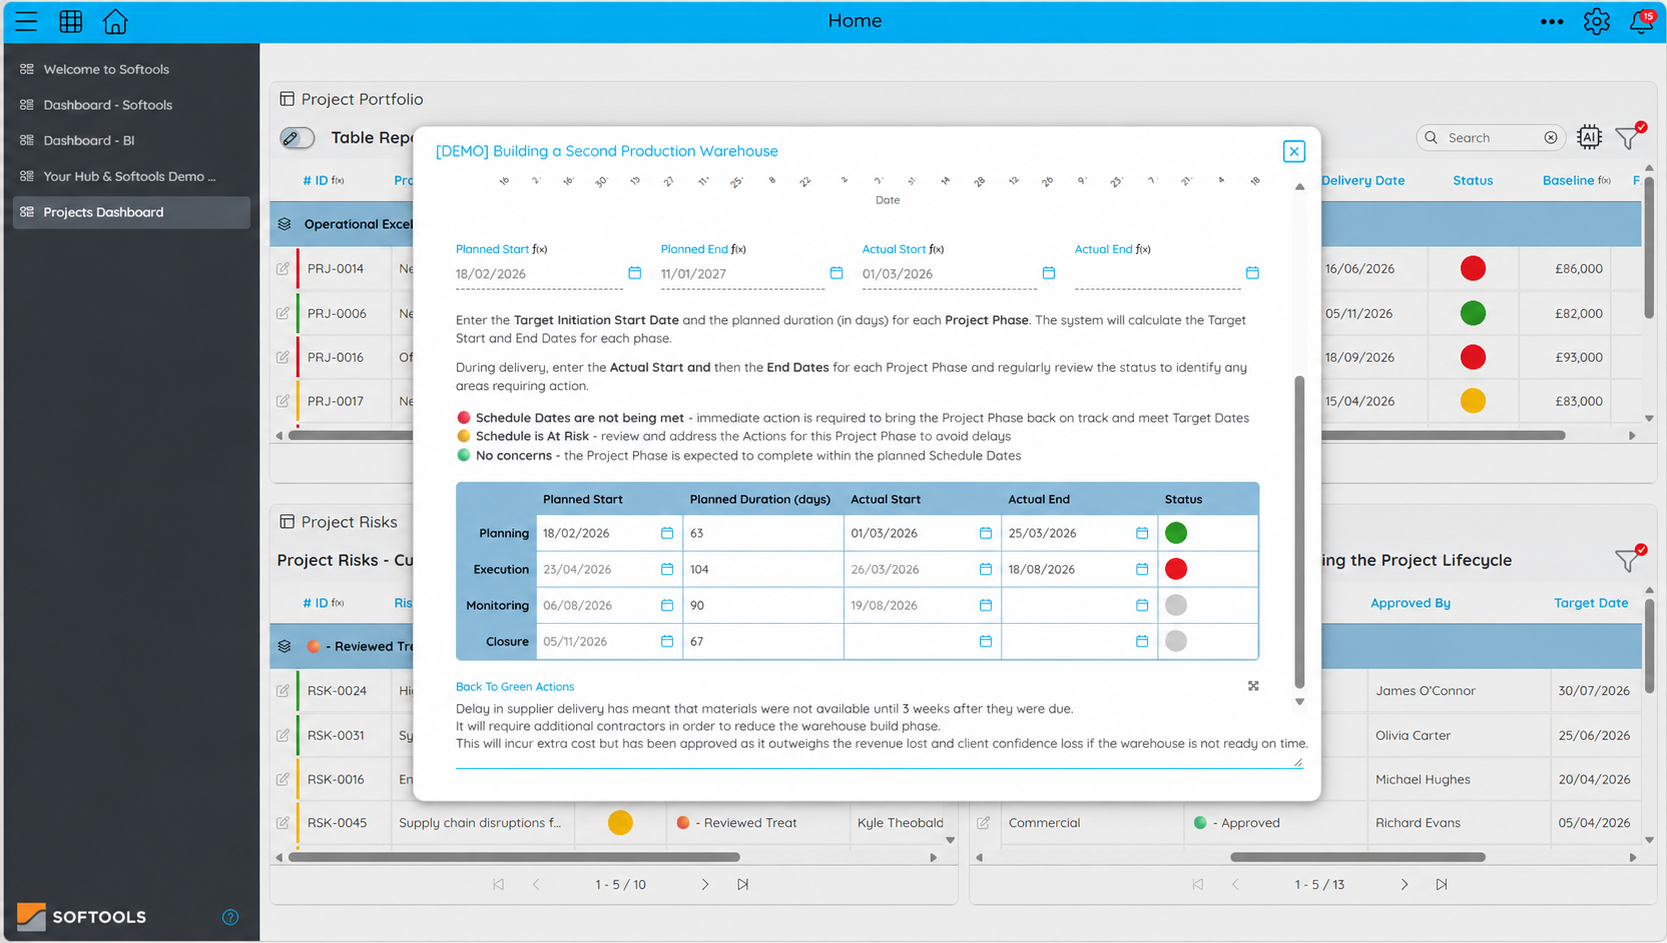Open notifications bell icon

(1641, 21)
